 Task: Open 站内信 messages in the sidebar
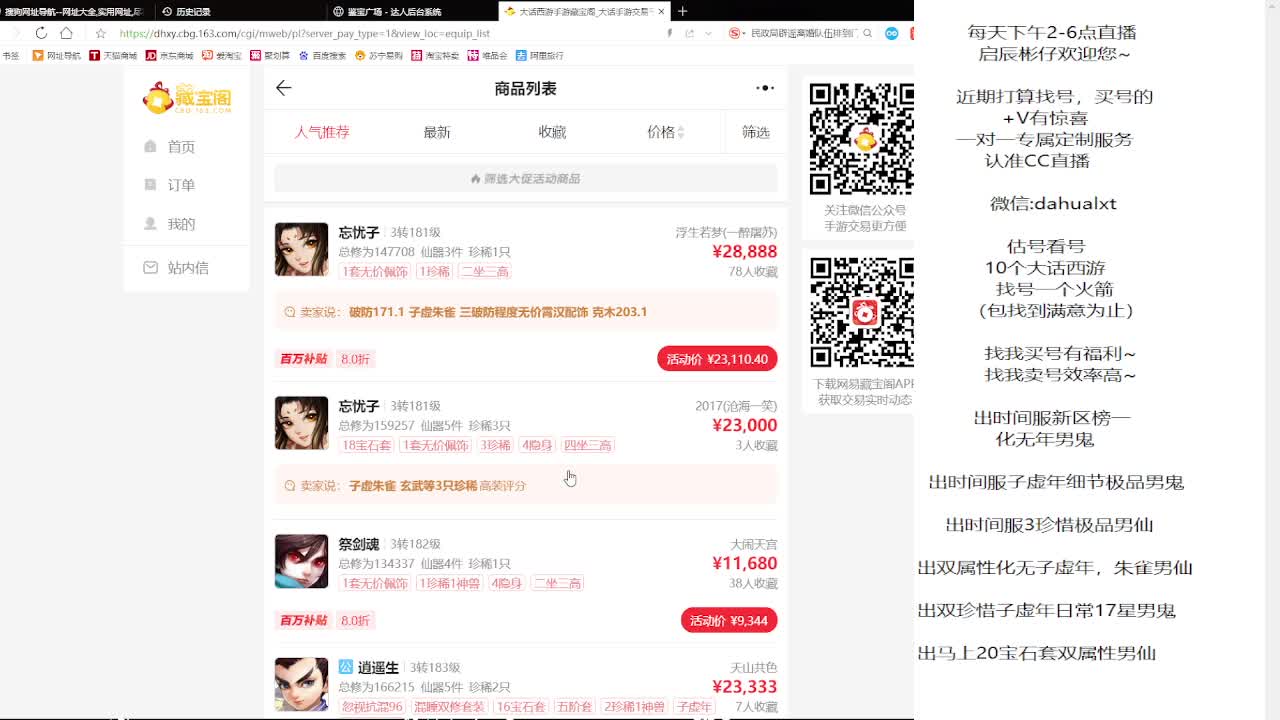(176, 267)
